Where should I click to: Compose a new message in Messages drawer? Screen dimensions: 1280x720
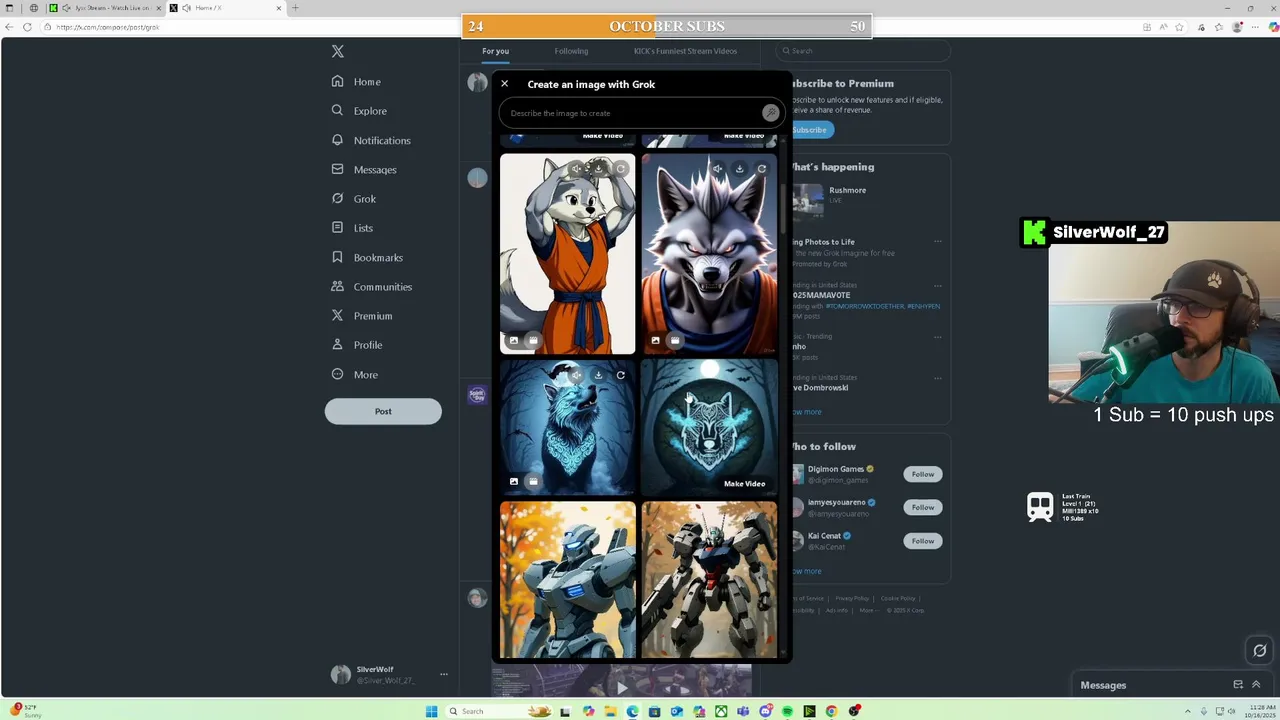pos(1238,685)
